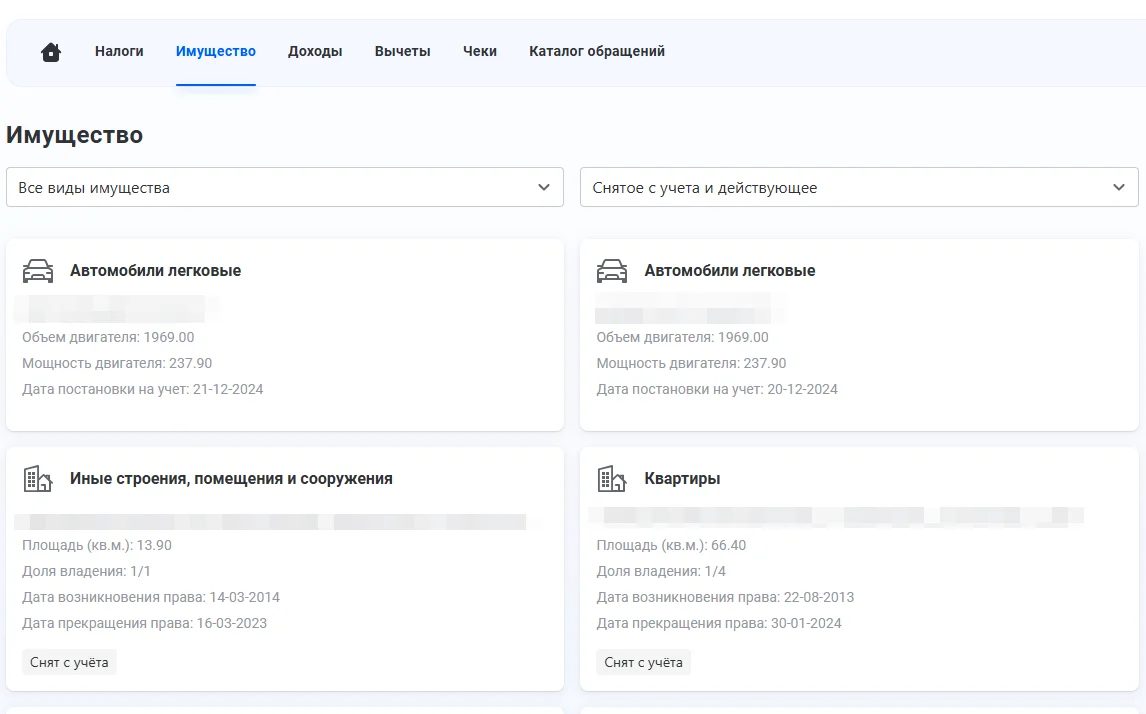The height and width of the screenshot is (714, 1146).
Task: Open Снятое с учета и действующее filter
Action: point(858,187)
